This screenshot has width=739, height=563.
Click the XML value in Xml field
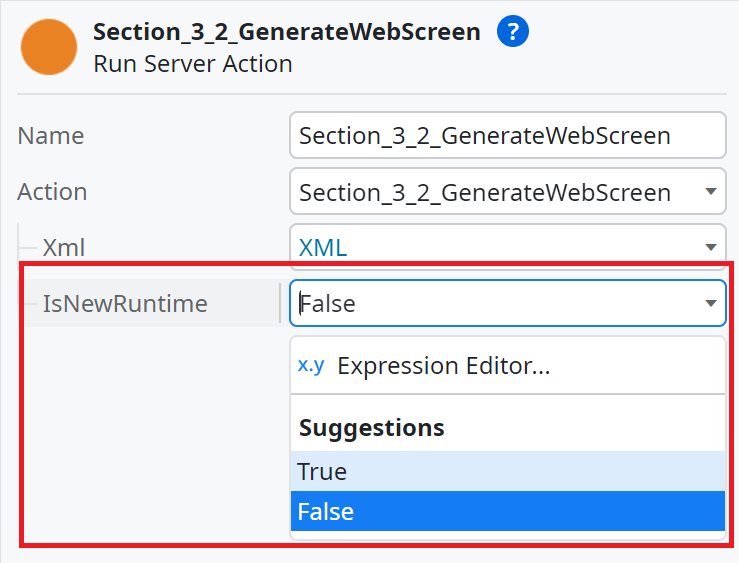323,248
